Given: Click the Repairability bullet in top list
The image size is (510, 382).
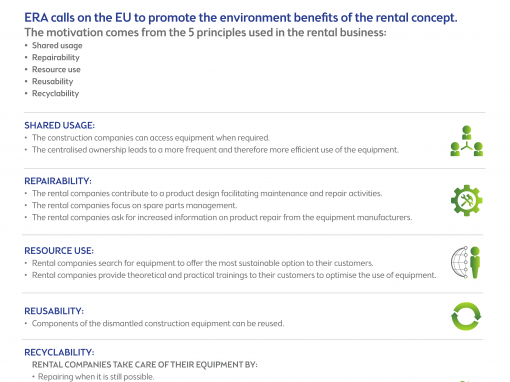Looking at the screenshot, I should coord(56,57).
